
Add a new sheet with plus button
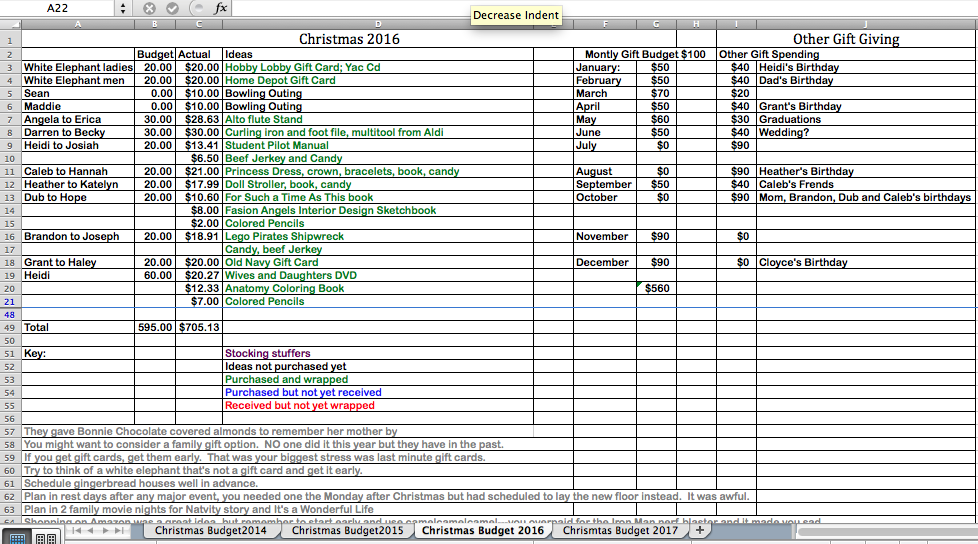tap(700, 530)
